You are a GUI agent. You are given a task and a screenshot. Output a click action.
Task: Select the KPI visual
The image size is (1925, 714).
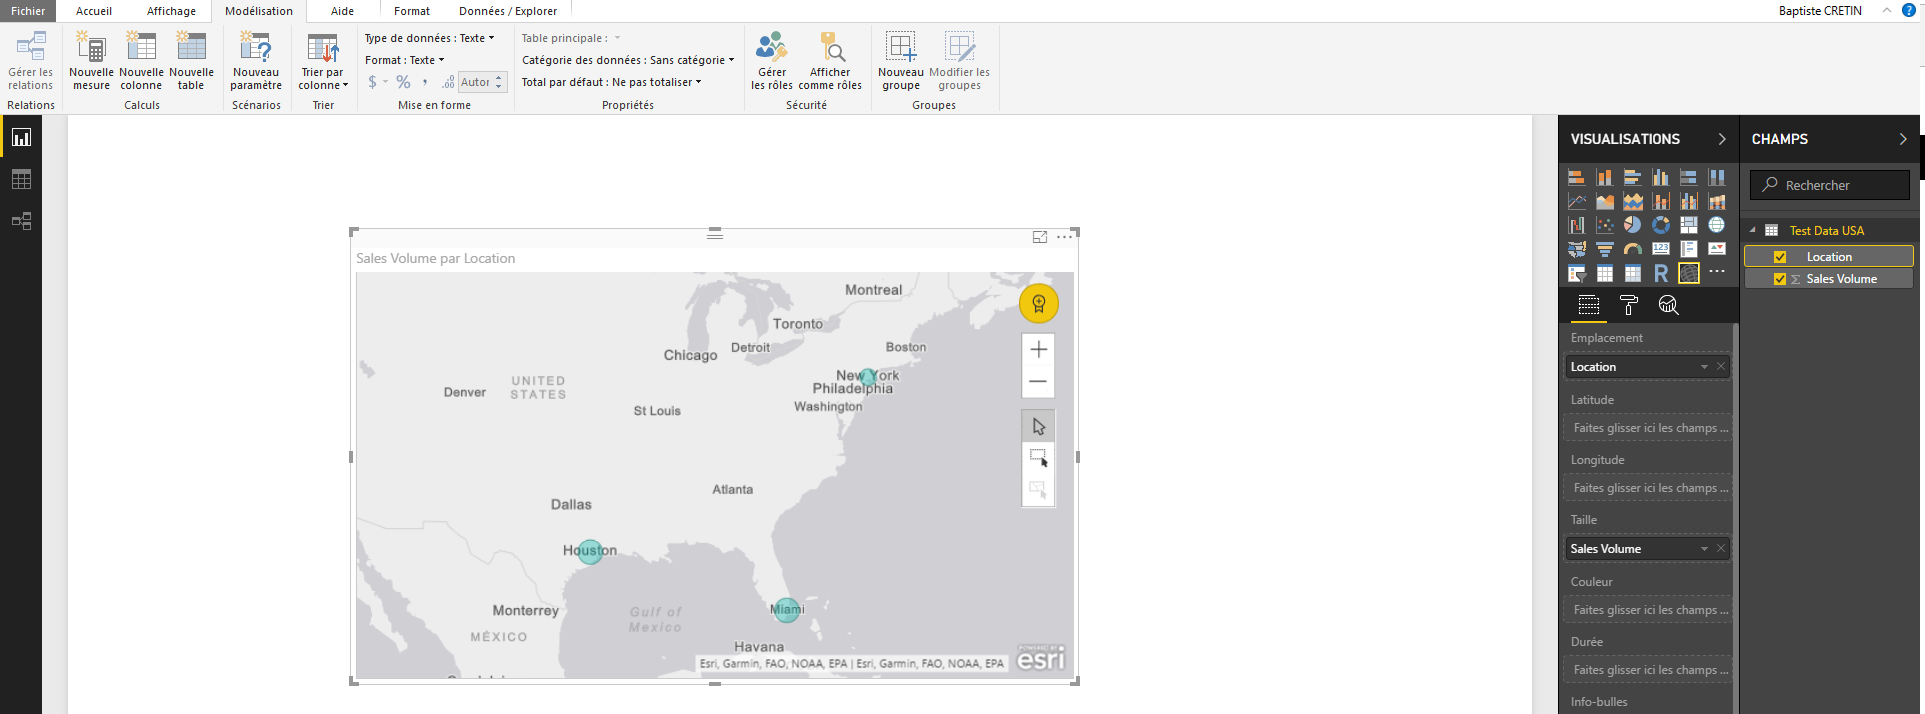[1717, 249]
